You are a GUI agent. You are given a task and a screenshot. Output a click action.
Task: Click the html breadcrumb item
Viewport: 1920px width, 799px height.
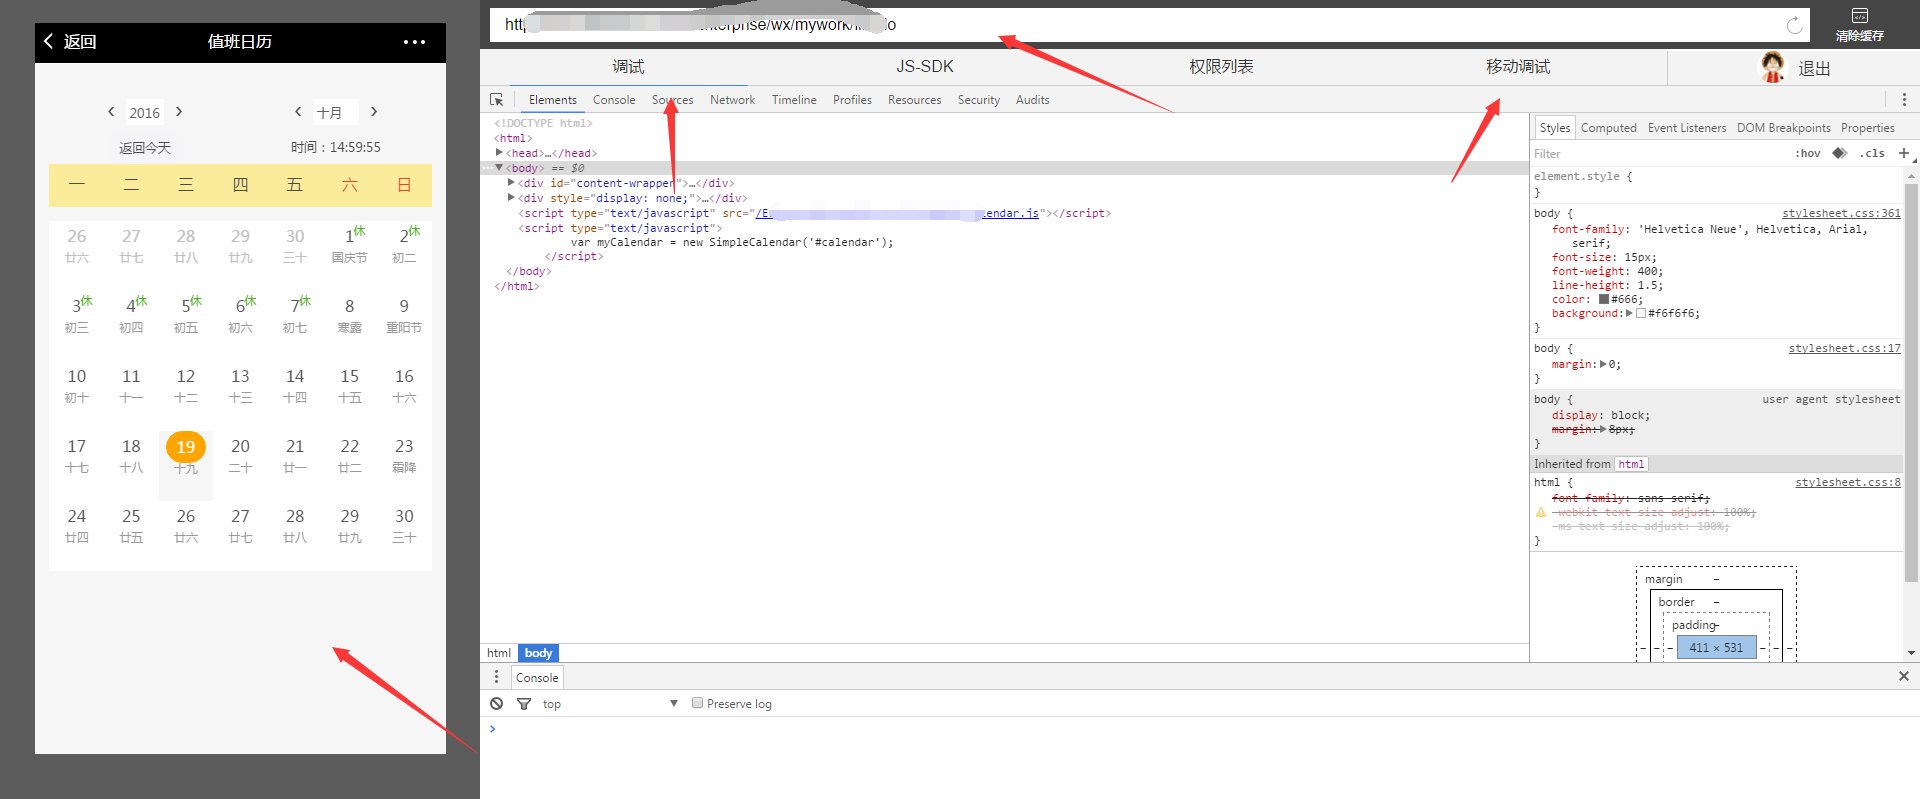pos(499,653)
